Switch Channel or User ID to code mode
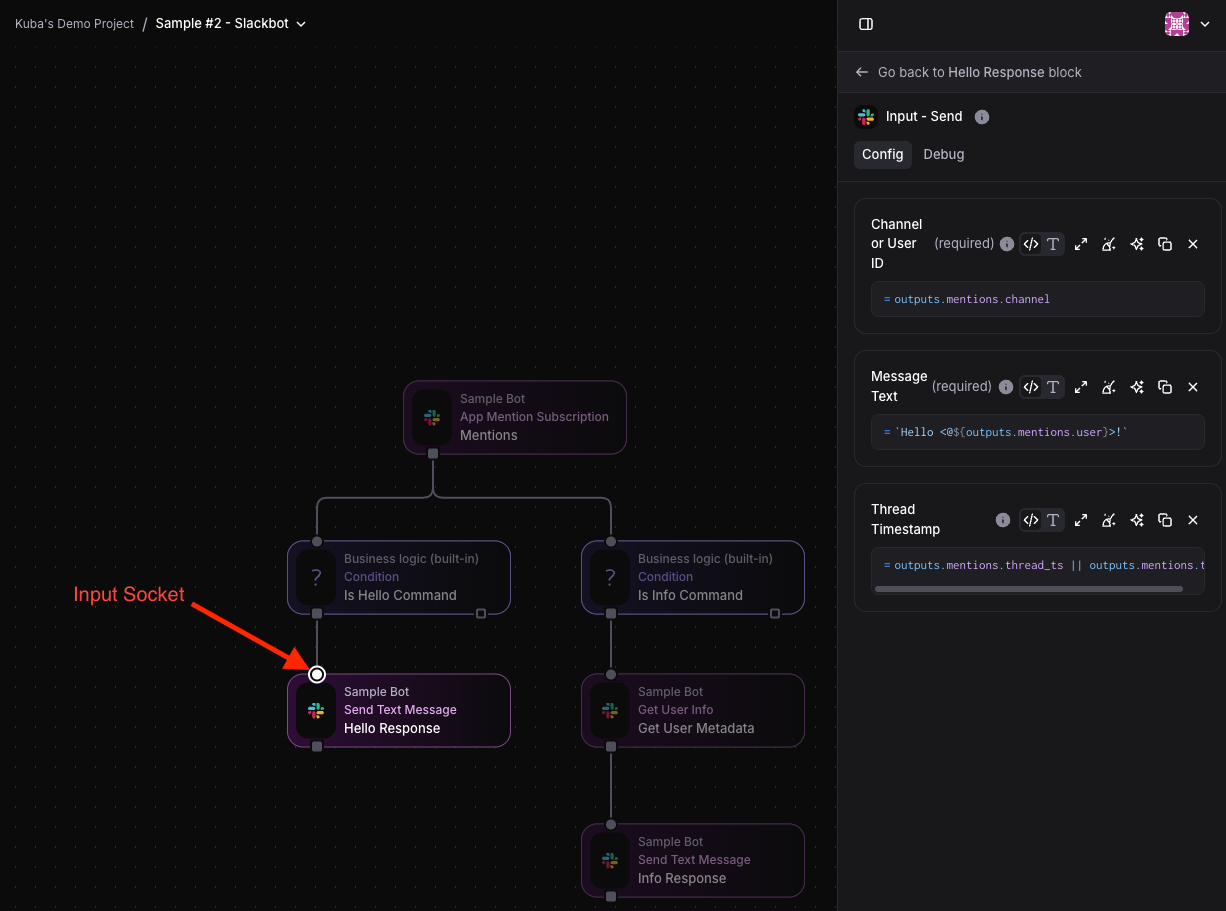The width and height of the screenshot is (1226, 911). 1031,244
